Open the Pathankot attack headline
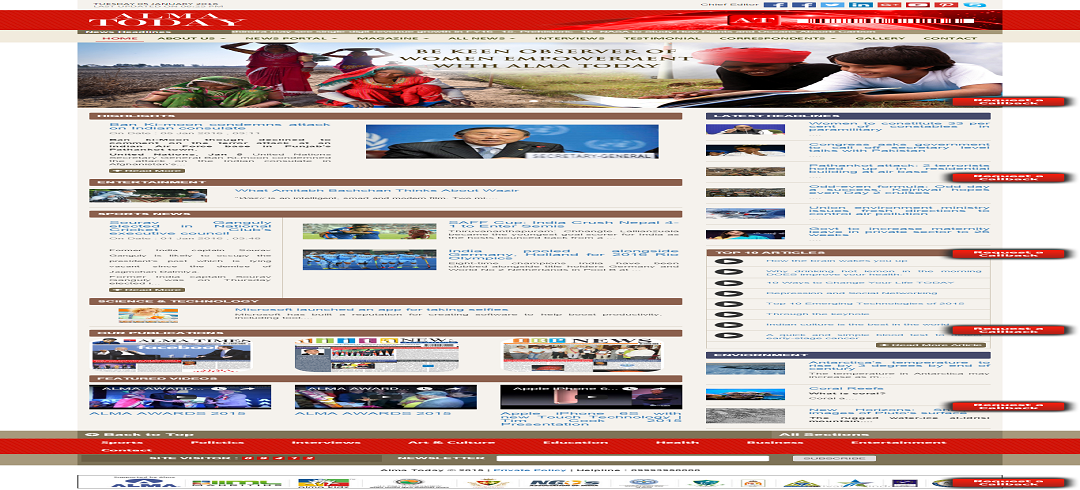Viewport: 1080px width, 490px height. 899,168
